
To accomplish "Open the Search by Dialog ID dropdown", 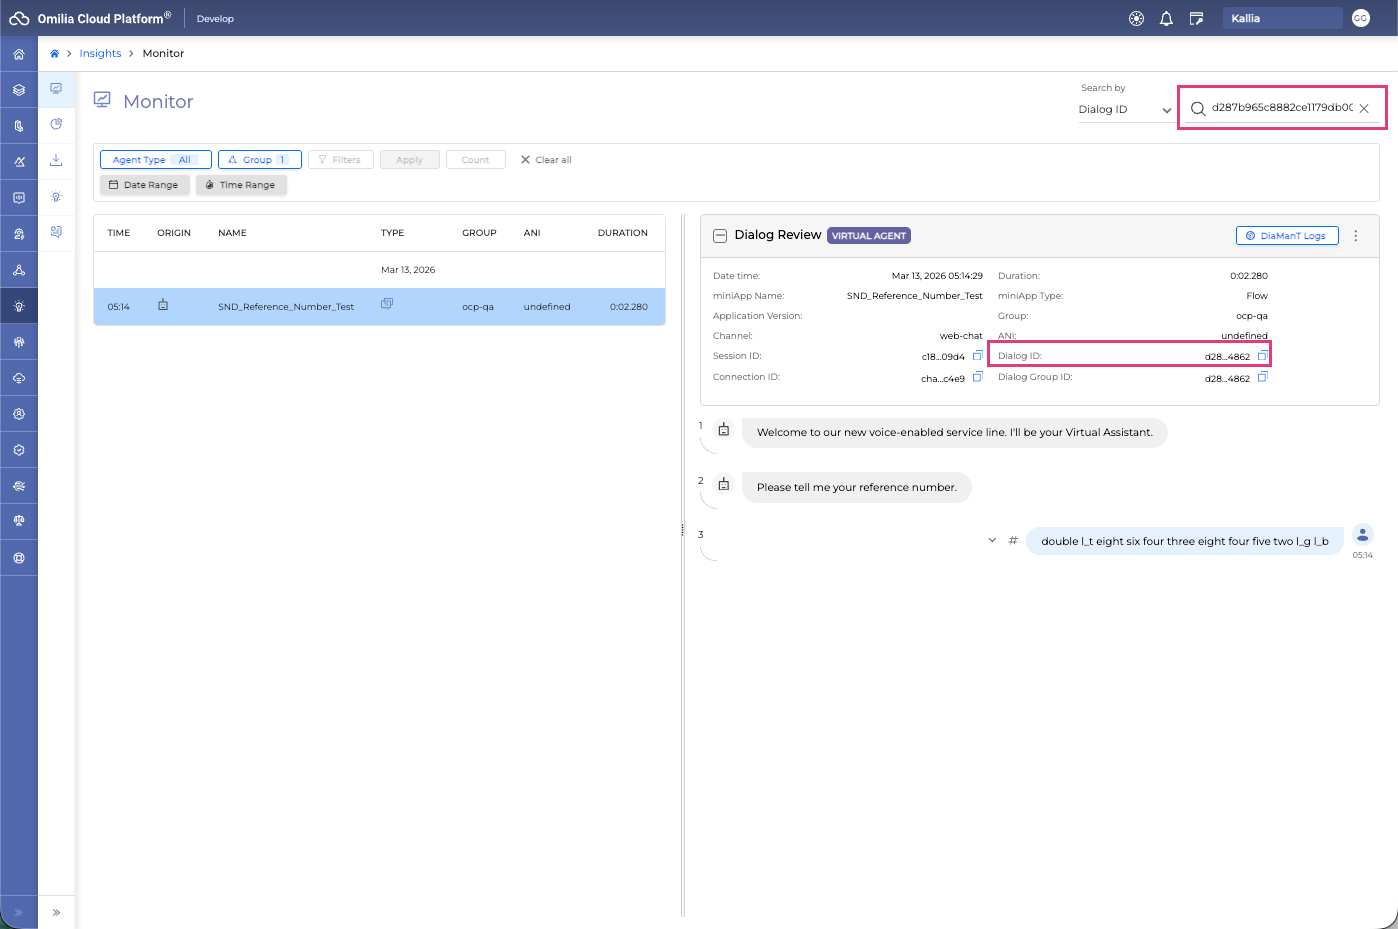I will [x=1124, y=110].
